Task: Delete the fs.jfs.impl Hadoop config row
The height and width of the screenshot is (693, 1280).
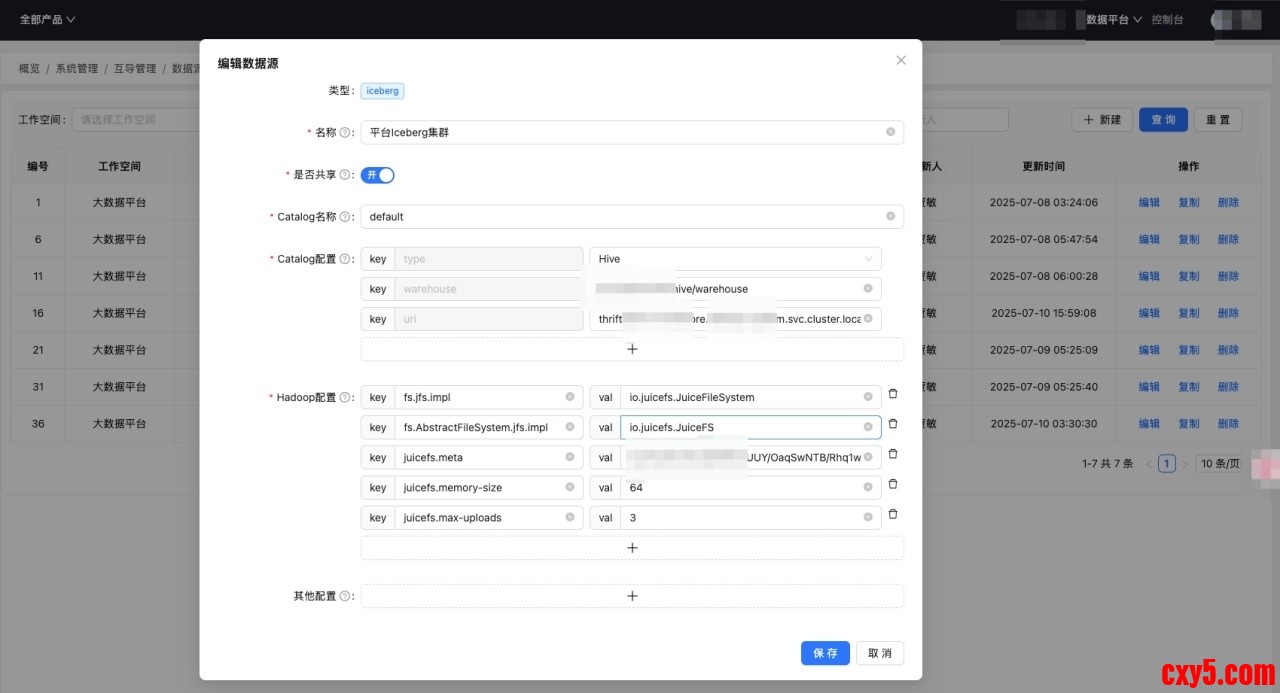Action: pyautogui.click(x=893, y=394)
